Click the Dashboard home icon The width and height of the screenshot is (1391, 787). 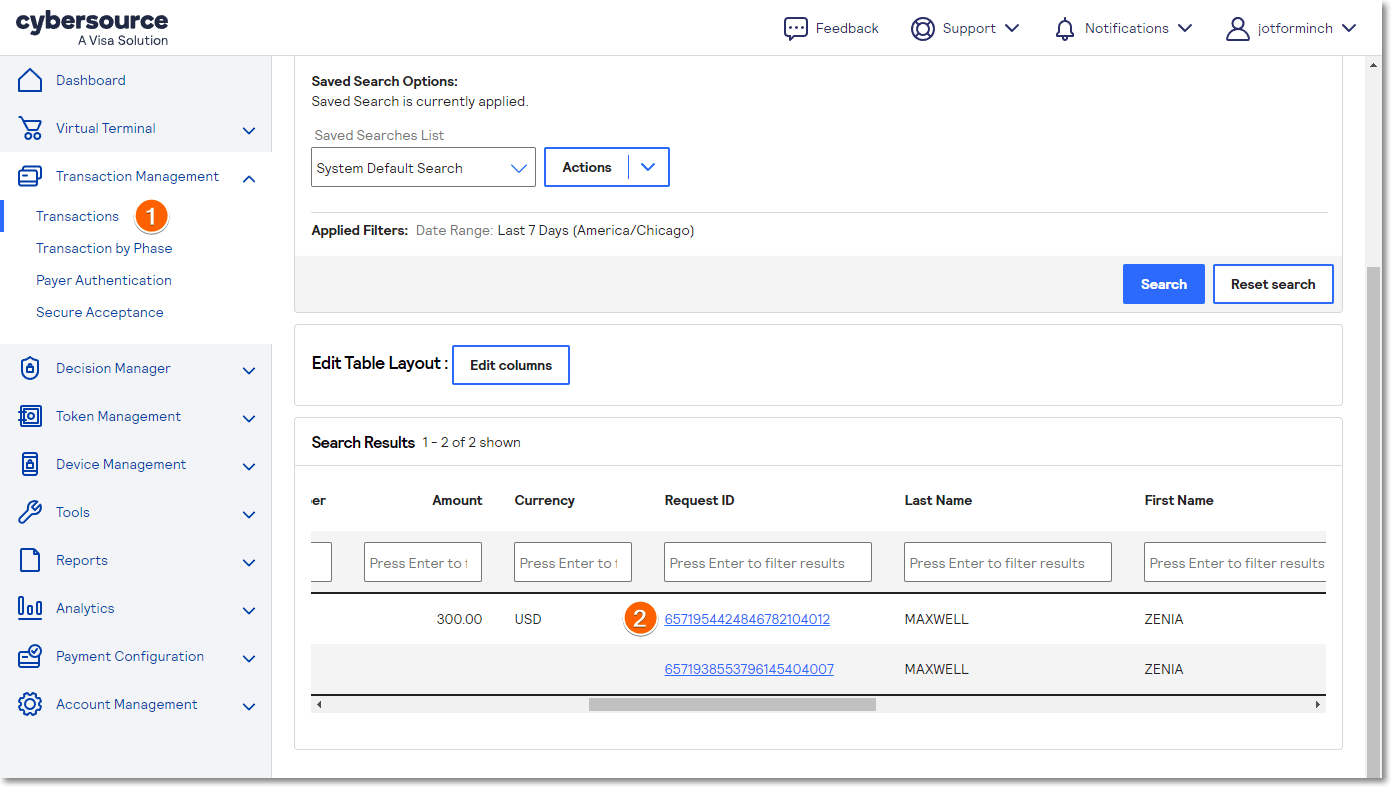(x=30, y=80)
